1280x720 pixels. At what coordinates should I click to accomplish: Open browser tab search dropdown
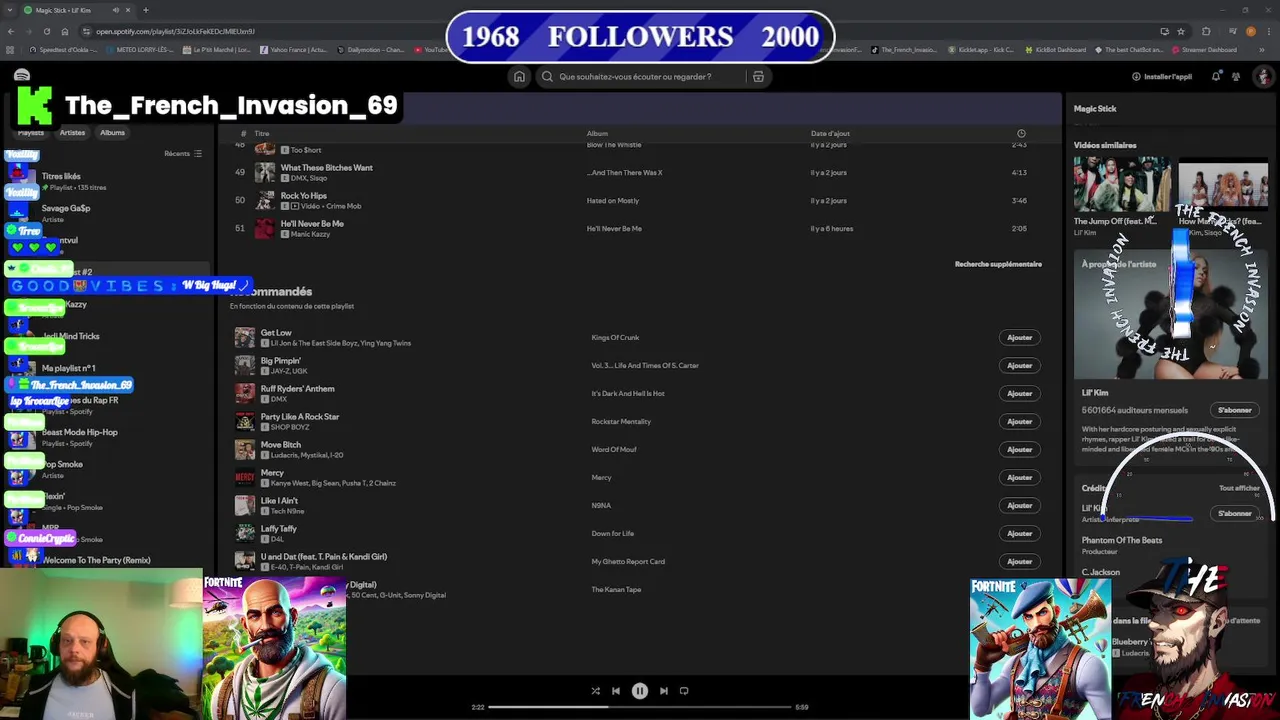[x=10, y=10]
